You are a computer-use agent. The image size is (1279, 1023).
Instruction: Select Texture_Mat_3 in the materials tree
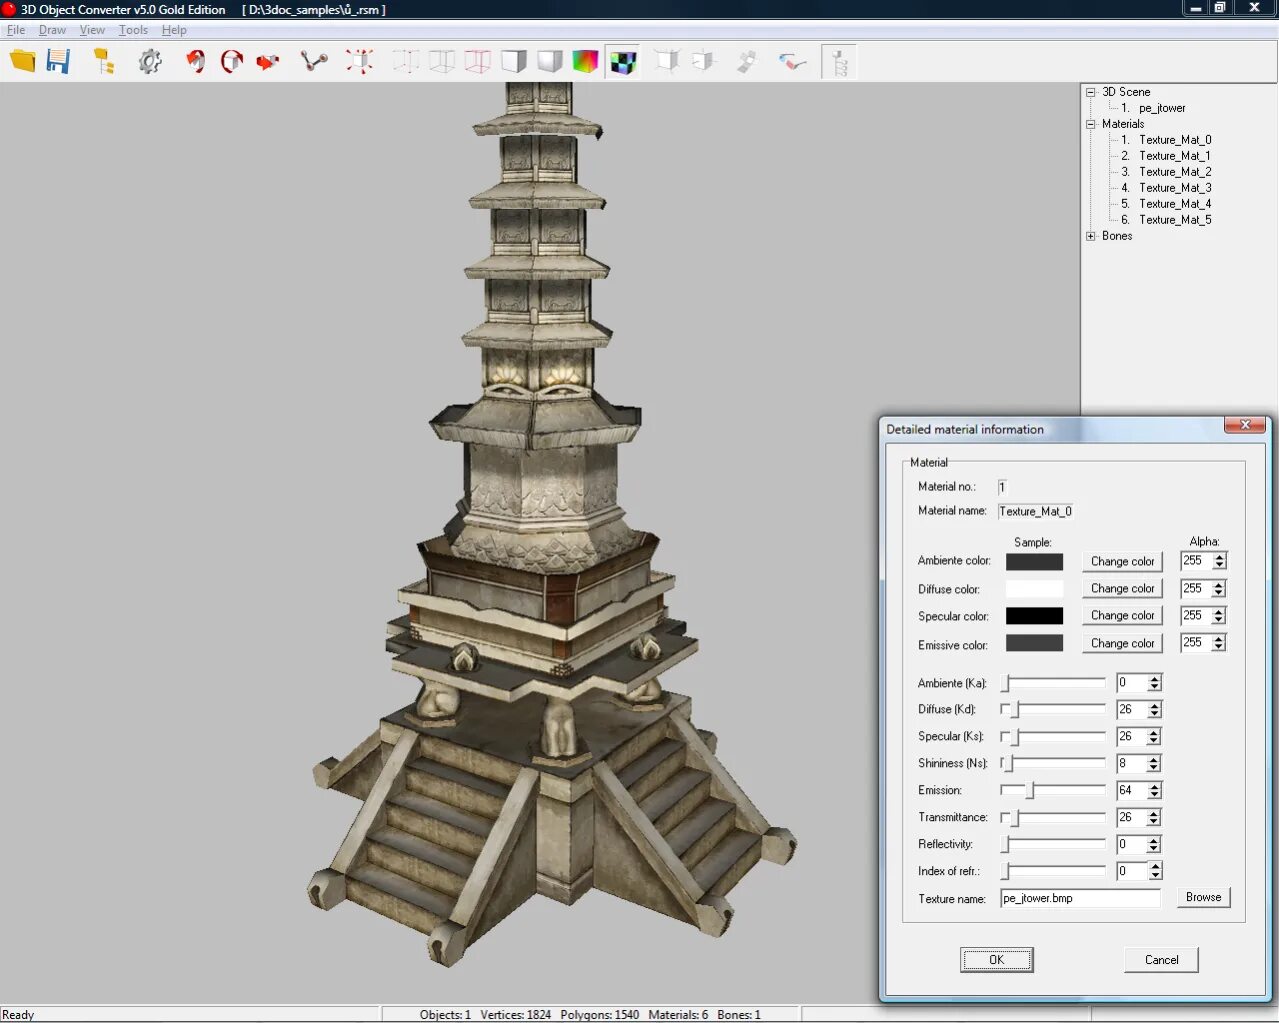1175,188
